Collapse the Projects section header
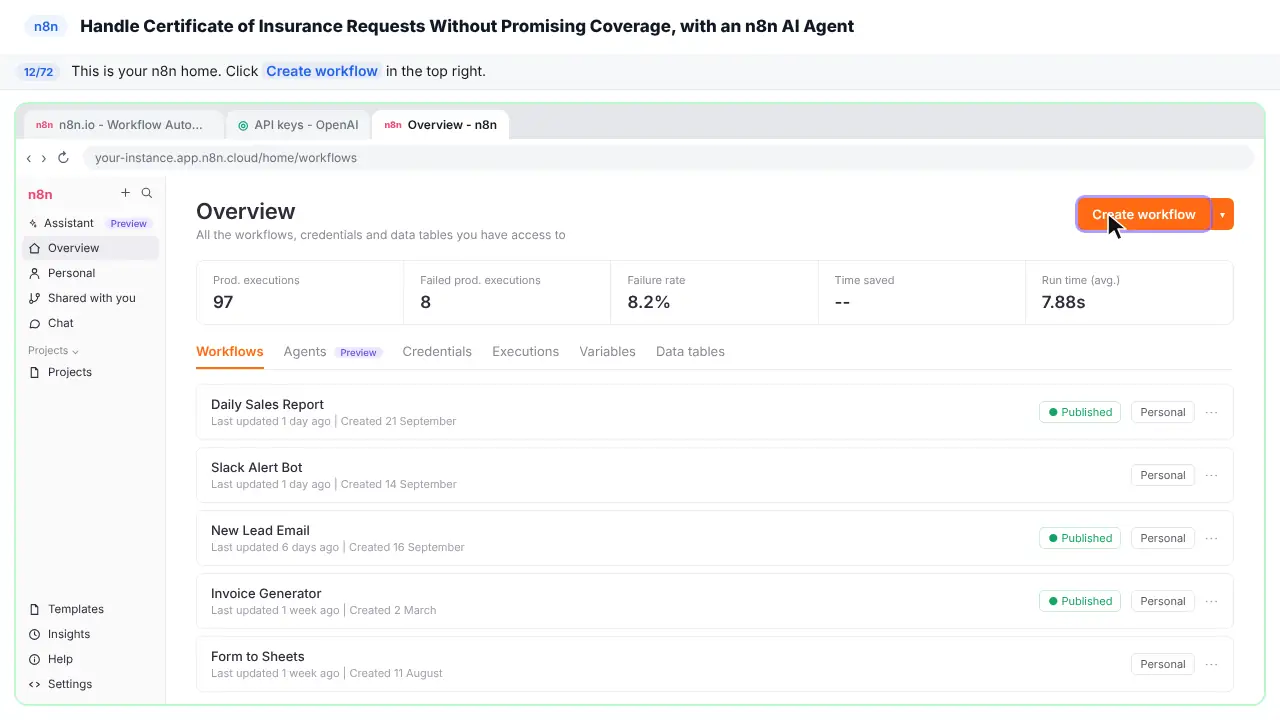This screenshot has height=720, width=1280. pos(53,351)
